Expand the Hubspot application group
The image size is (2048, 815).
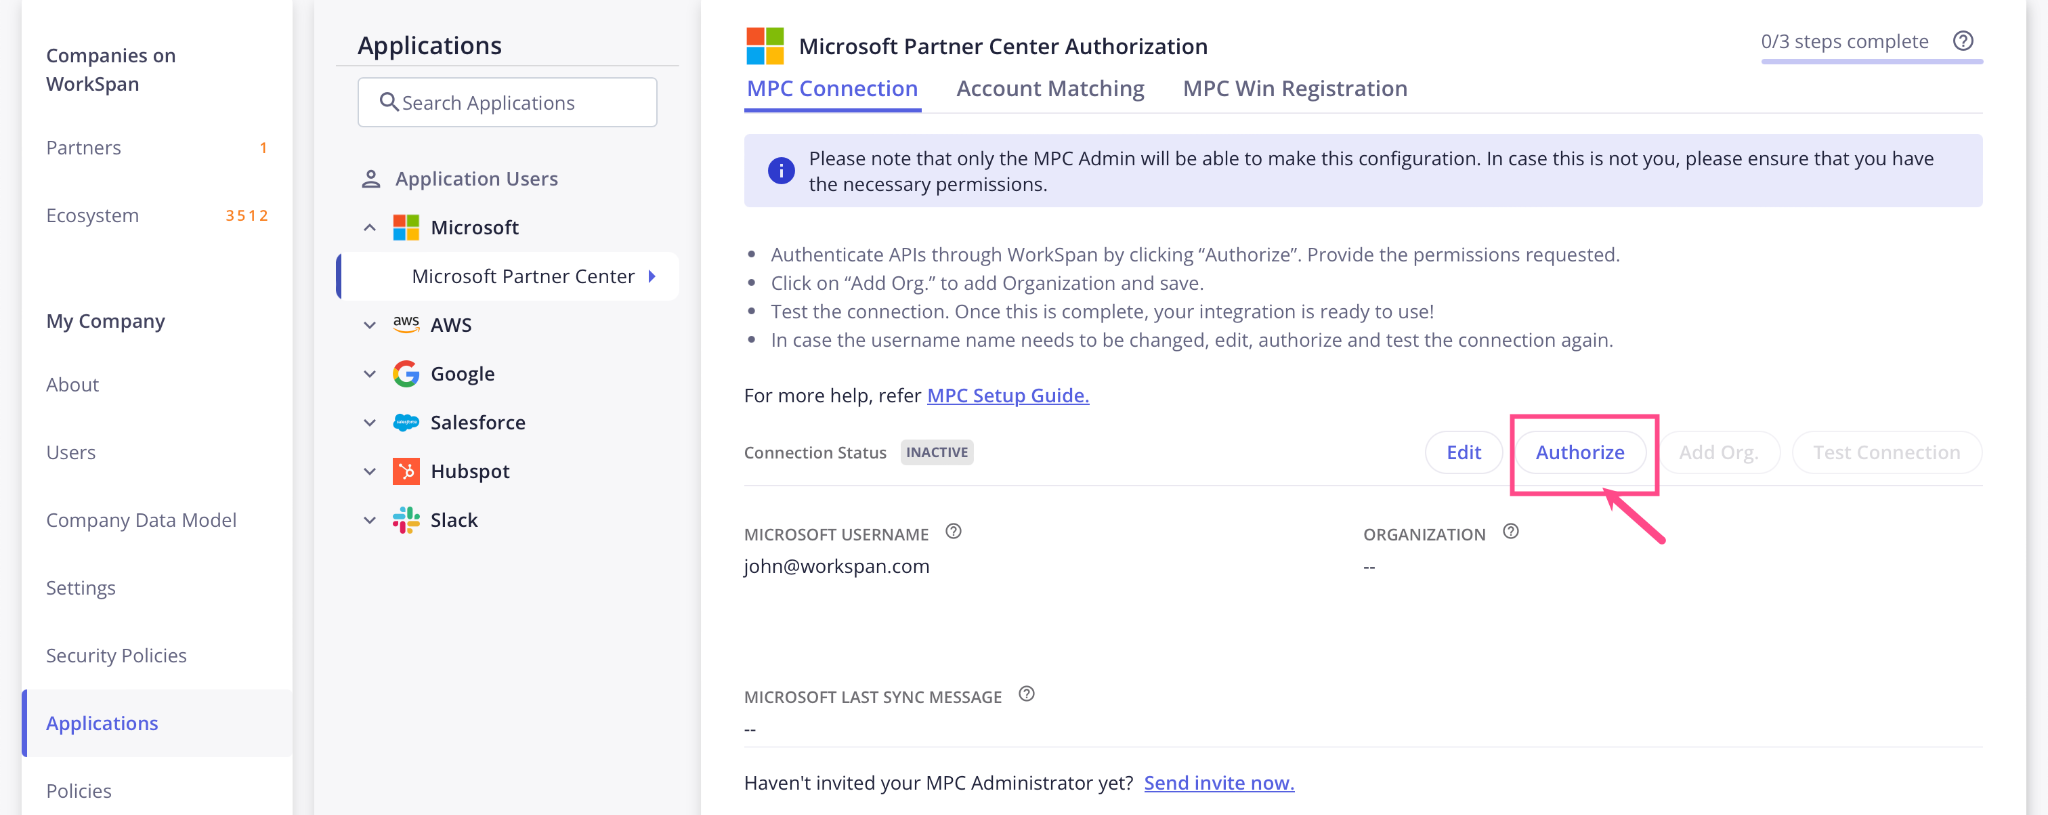point(370,471)
